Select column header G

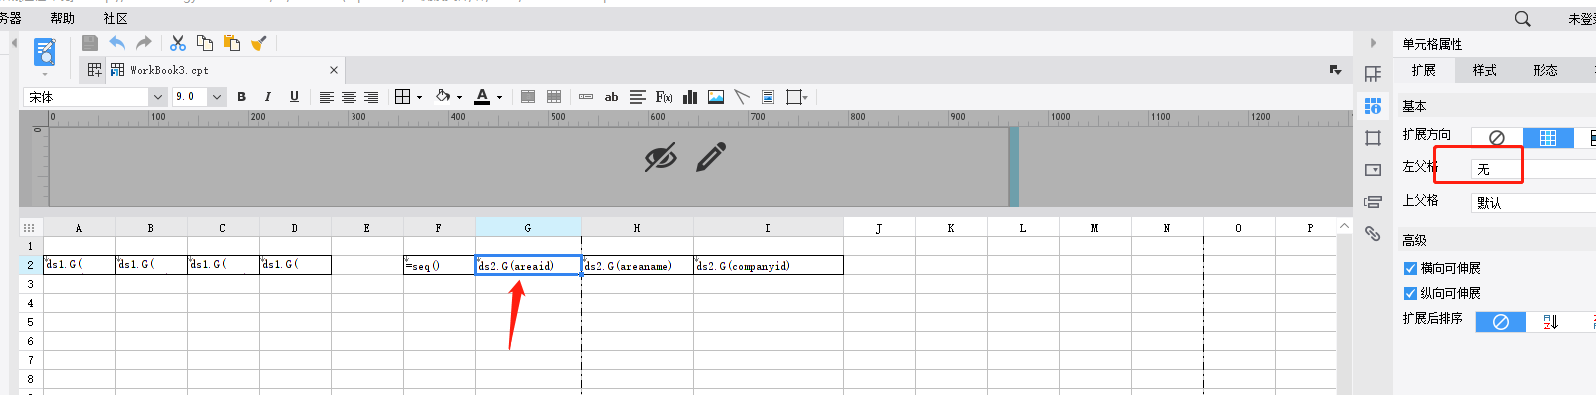(528, 228)
